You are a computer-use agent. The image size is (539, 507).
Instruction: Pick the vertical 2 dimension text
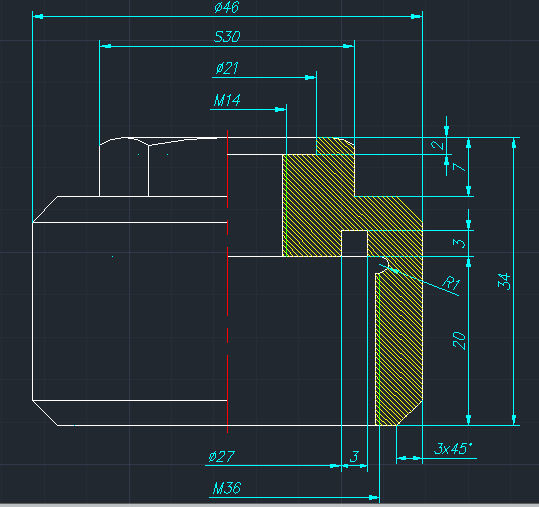click(x=437, y=145)
